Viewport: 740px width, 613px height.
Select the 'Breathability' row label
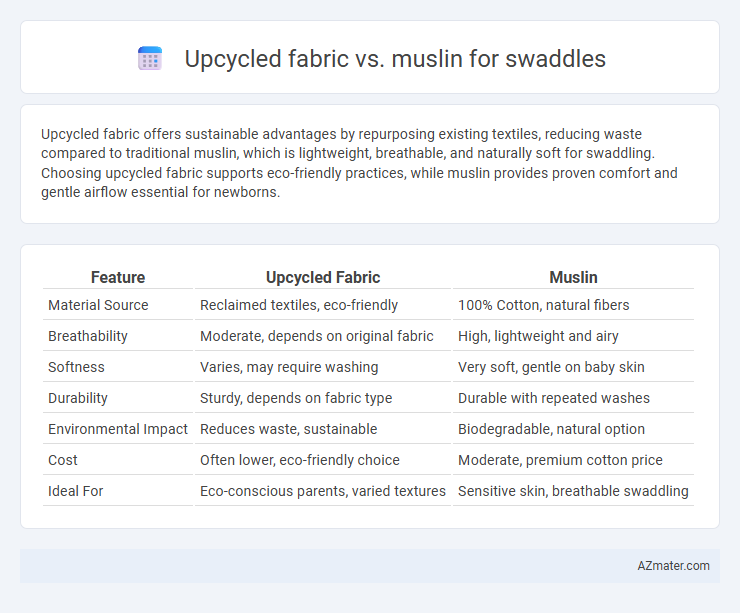tap(88, 336)
